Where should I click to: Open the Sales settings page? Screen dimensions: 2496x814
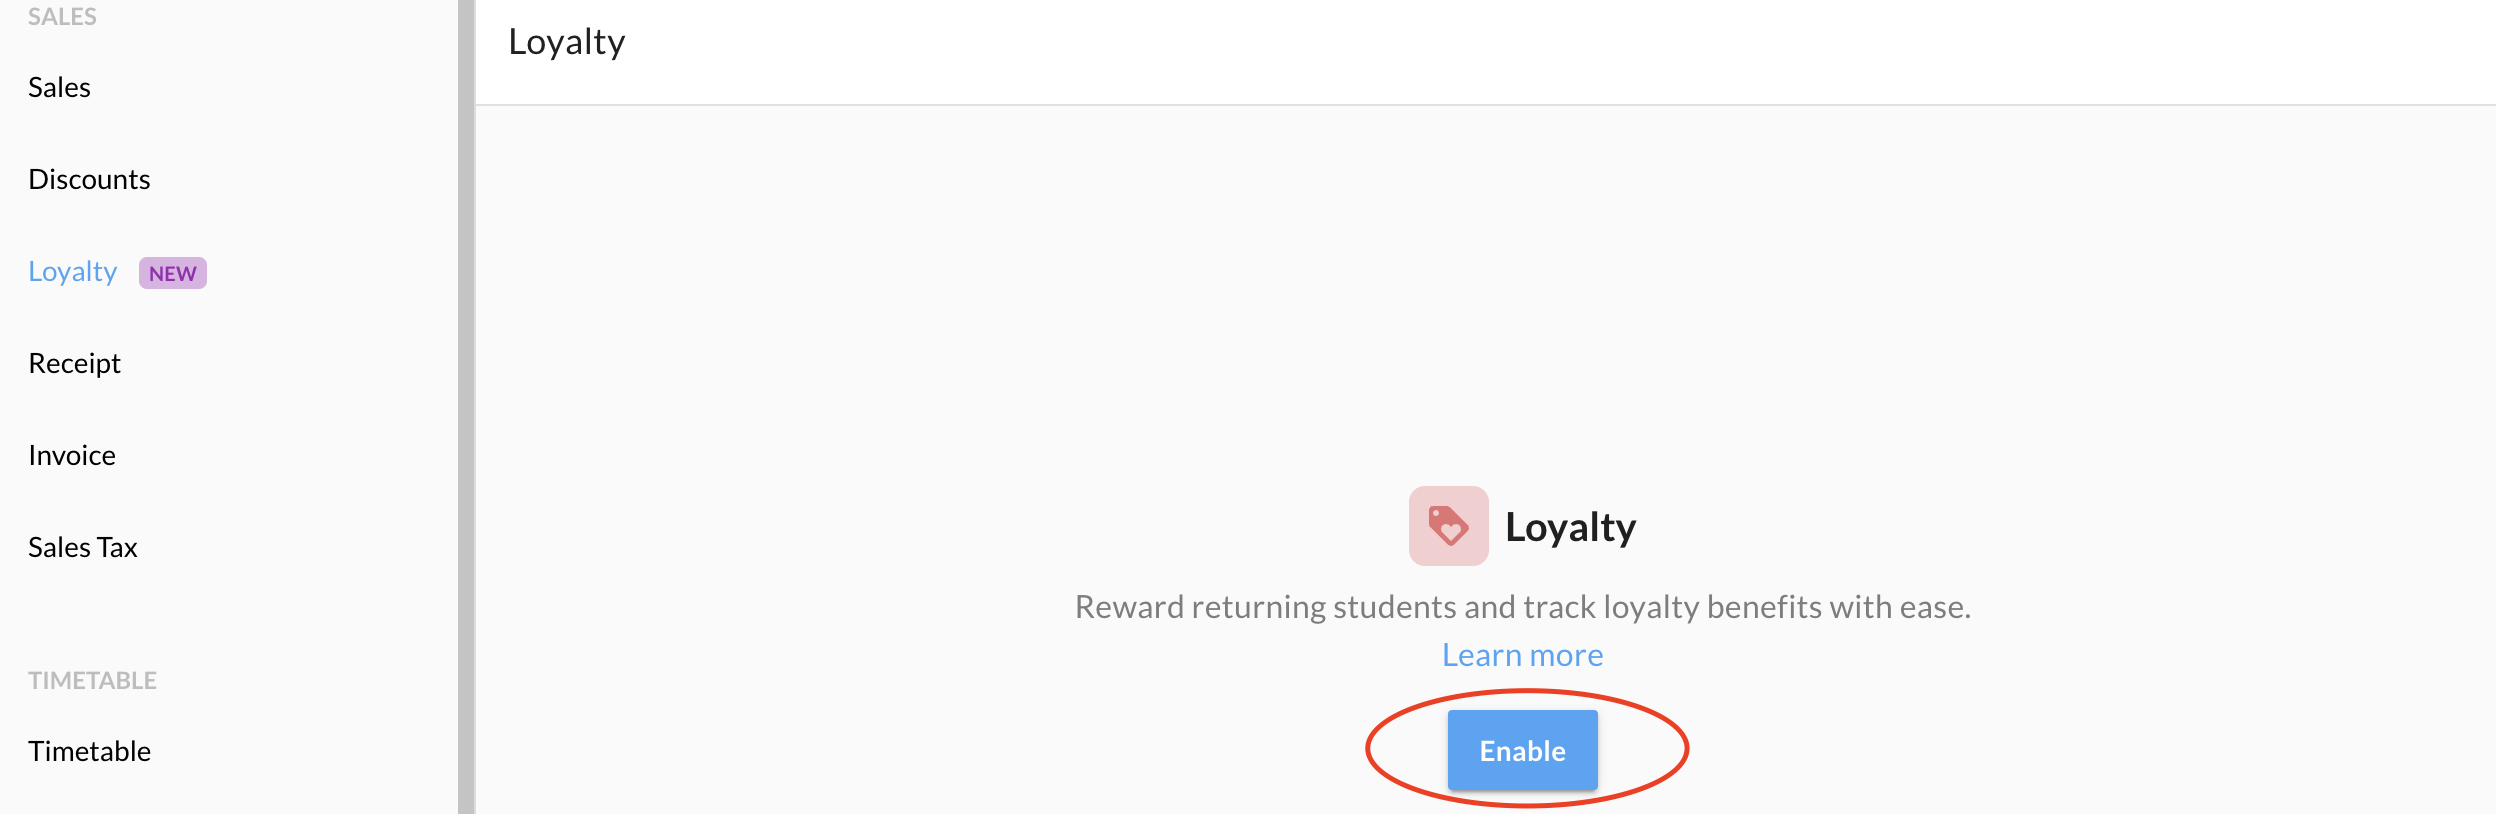click(x=59, y=88)
